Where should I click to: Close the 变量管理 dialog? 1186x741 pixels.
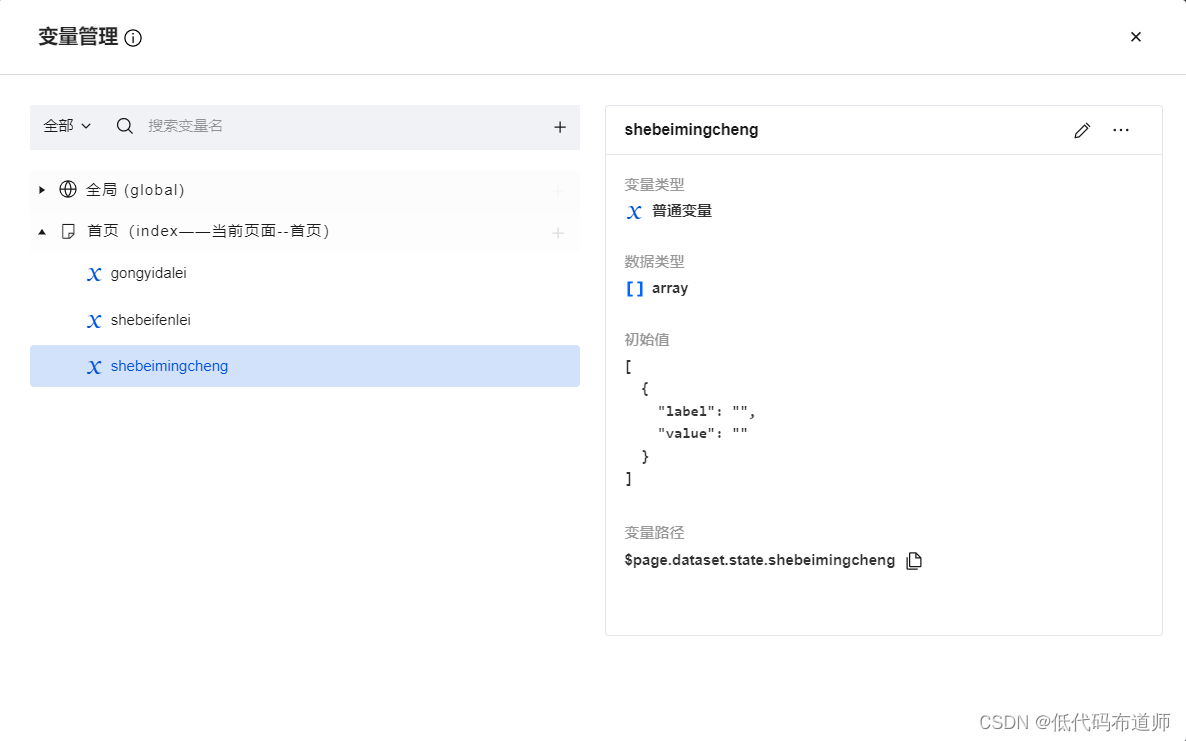pos(1136,37)
